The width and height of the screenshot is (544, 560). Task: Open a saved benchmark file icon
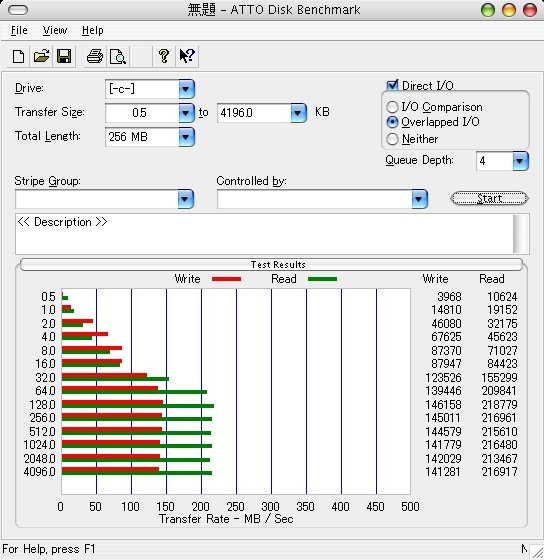point(41,56)
